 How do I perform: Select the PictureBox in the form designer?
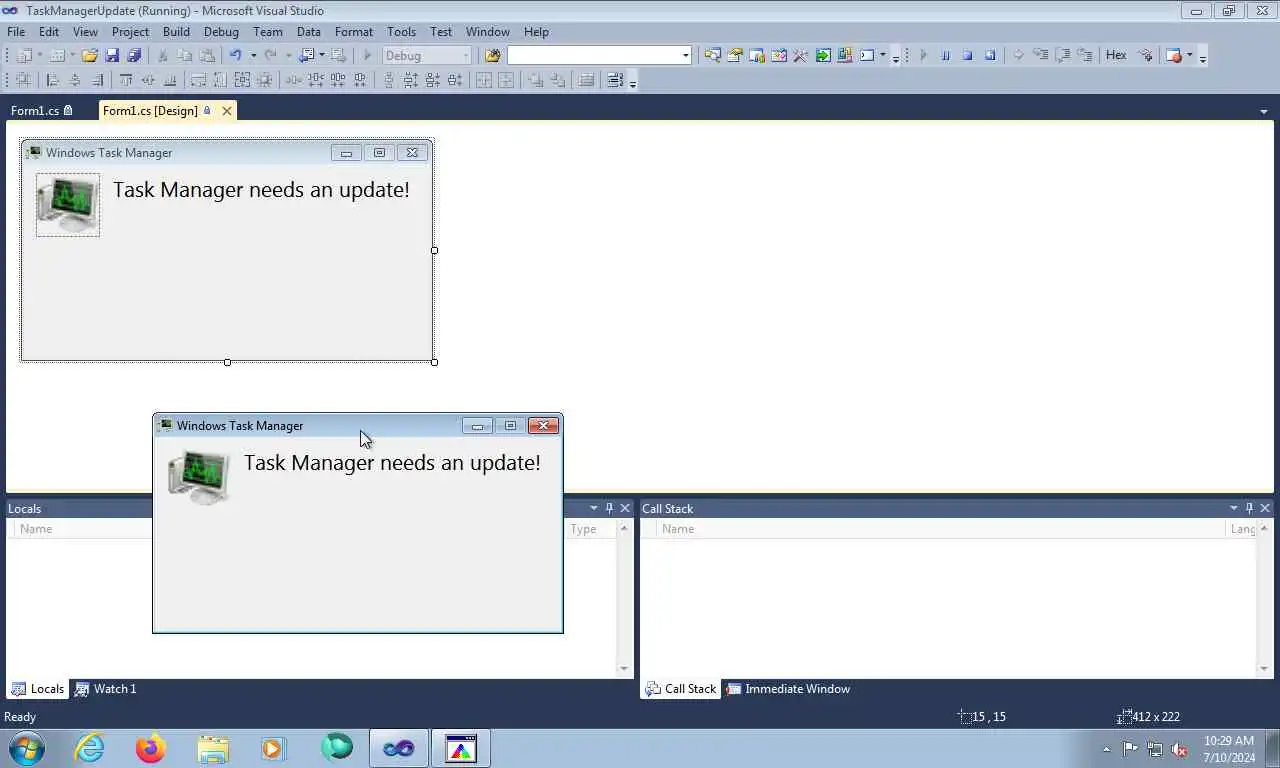pos(68,205)
